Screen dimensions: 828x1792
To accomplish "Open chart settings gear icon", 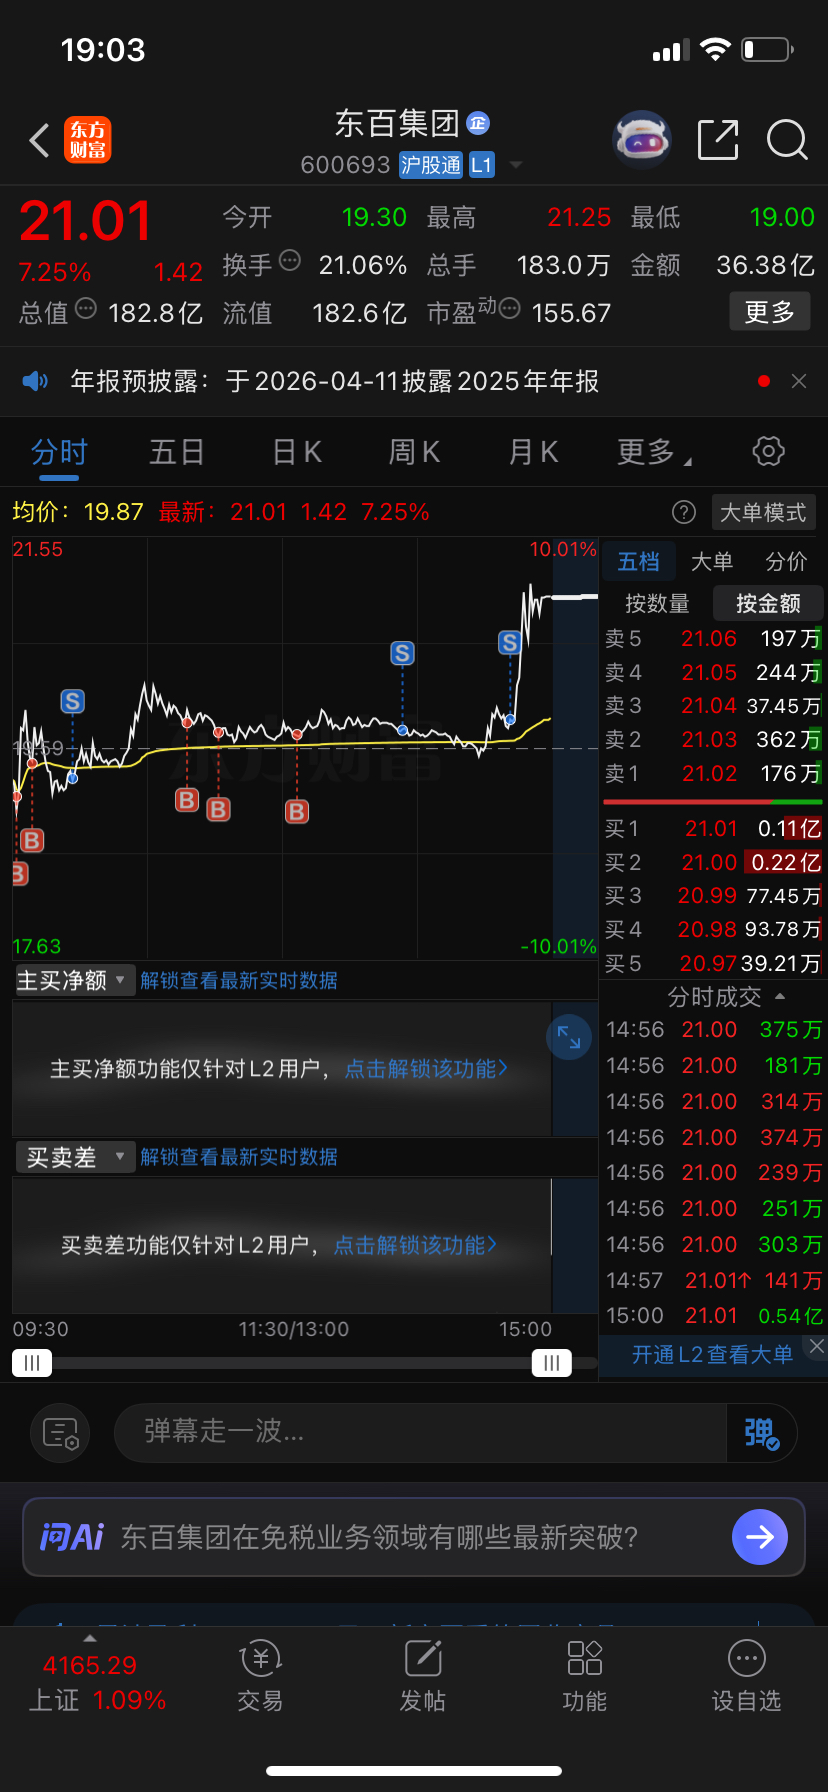I will [768, 451].
